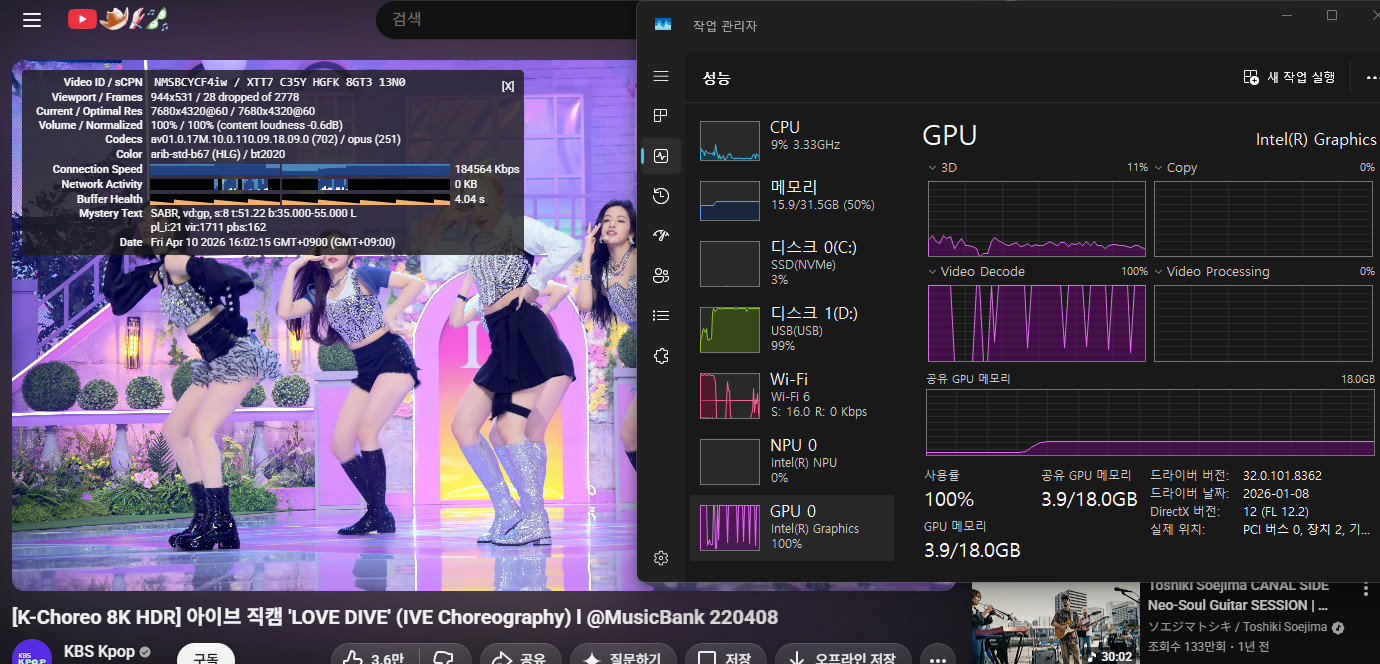Screen dimensions: 1380x664
Task: Open the Processes tab icon in Task Manager
Action: [661, 116]
